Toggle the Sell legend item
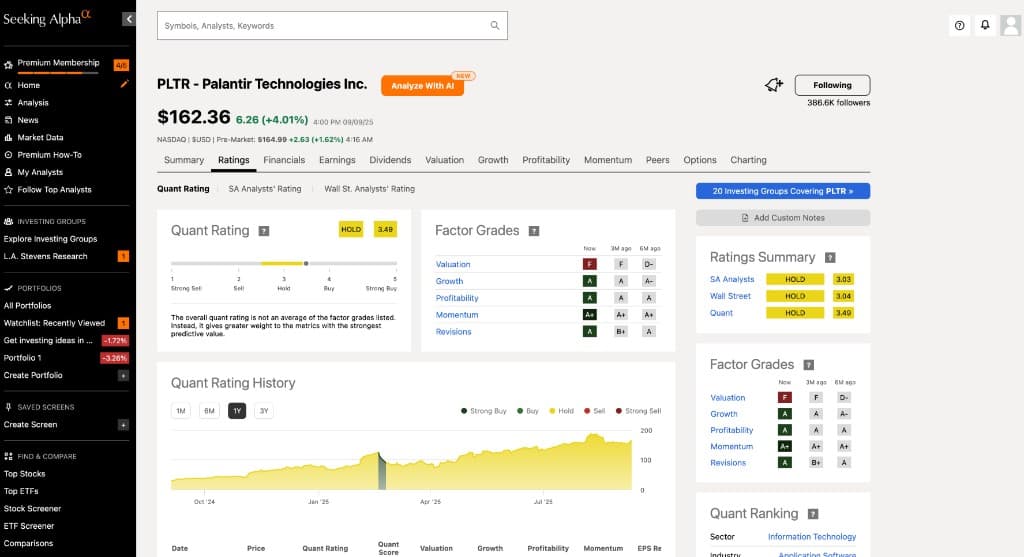Viewport: 1024px width, 557px height. pyautogui.click(x=594, y=411)
